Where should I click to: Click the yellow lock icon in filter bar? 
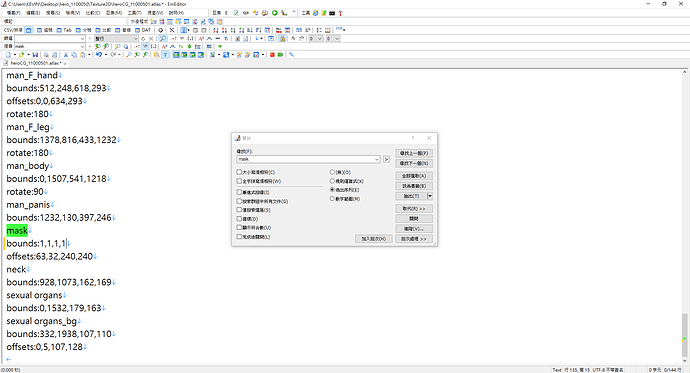pyautogui.click(x=283, y=38)
